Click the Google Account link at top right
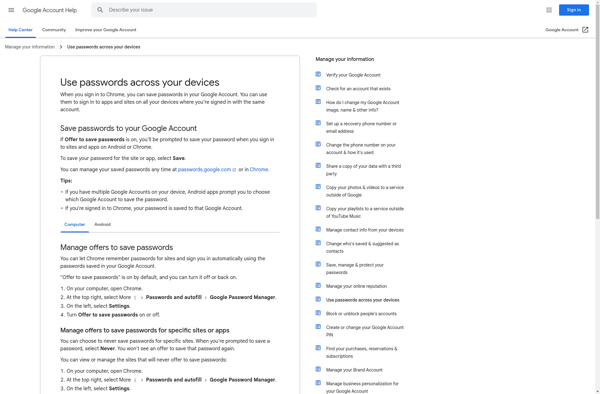The width and height of the screenshot is (600, 394). pyautogui.click(x=562, y=30)
